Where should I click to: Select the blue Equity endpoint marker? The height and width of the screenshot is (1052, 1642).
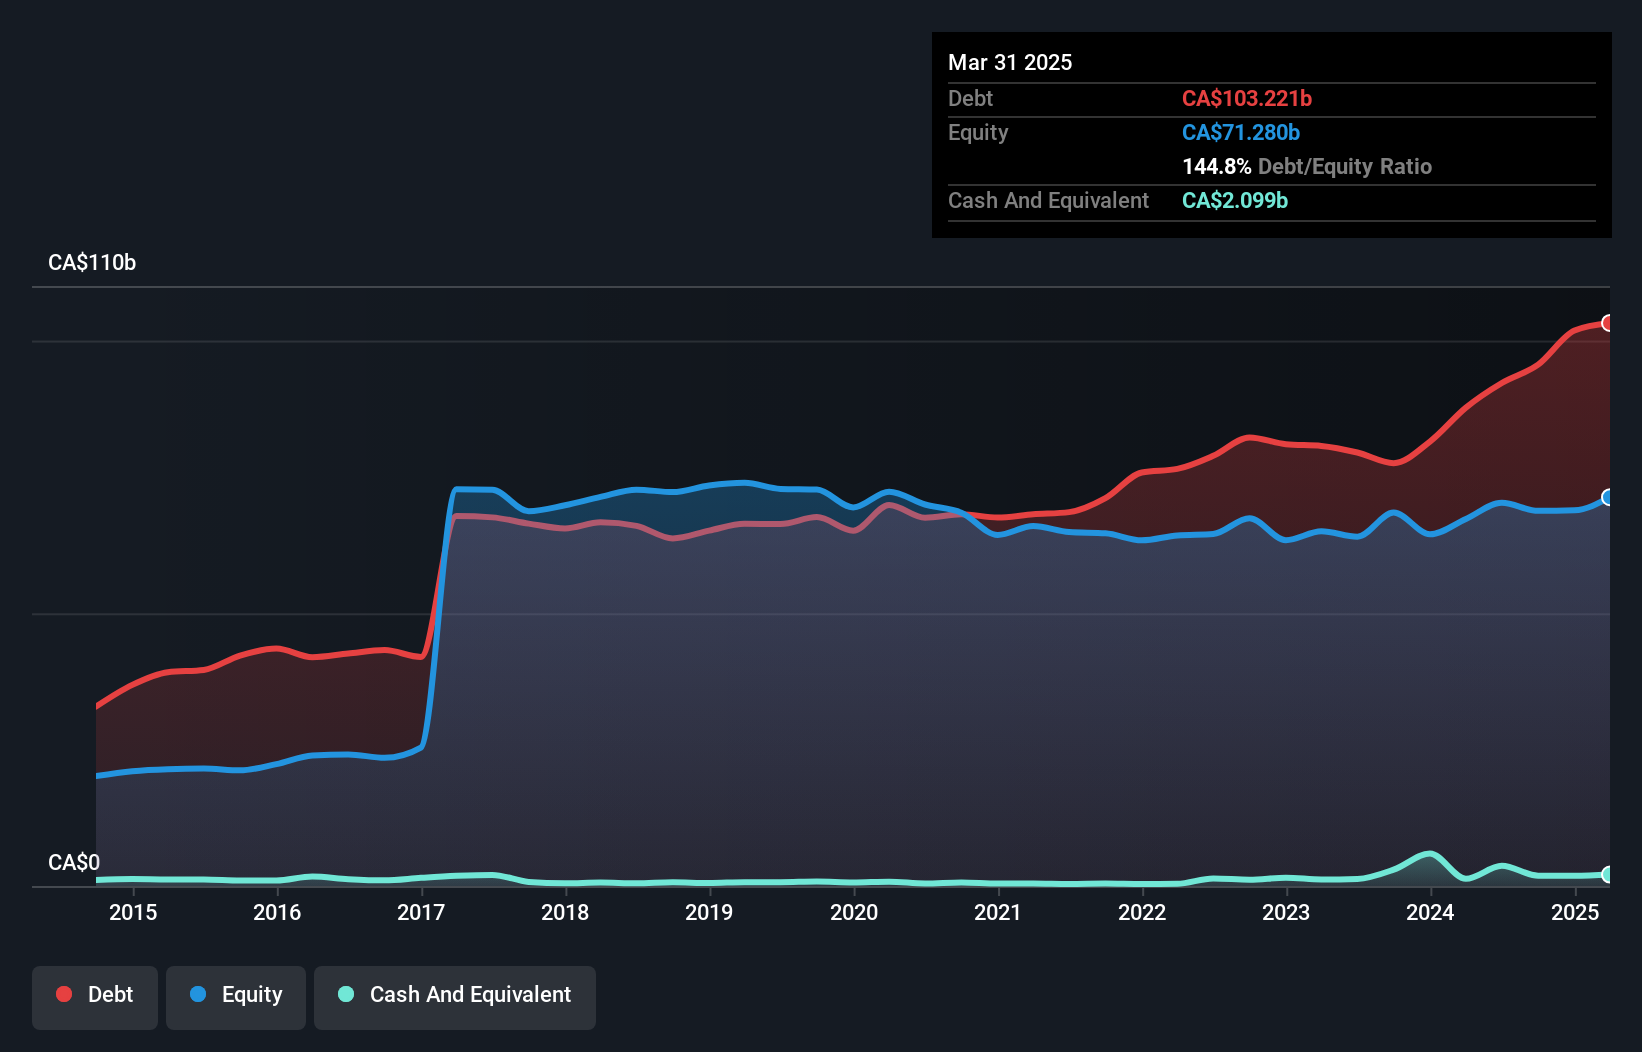pos(1608,497)
